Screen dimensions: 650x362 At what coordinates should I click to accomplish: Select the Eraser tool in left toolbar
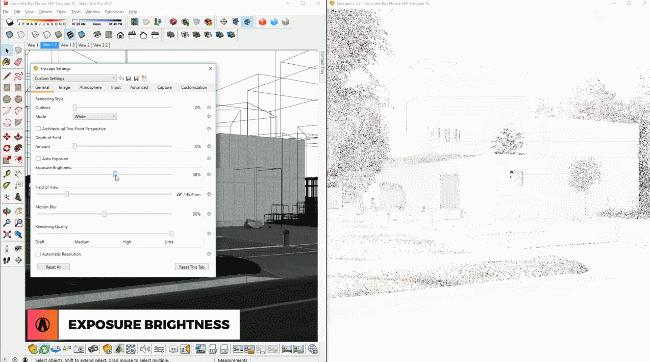pyautogui.click(x=18, y=62)
